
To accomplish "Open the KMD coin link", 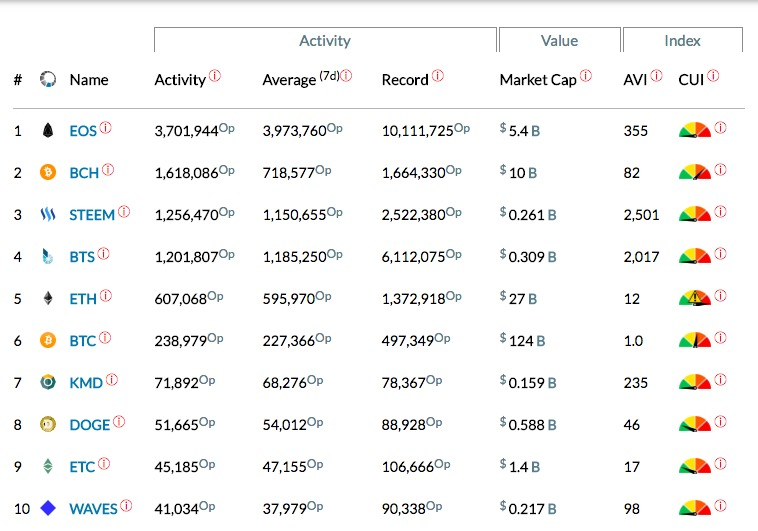I will pyautogui.click(x=86, y=383).
